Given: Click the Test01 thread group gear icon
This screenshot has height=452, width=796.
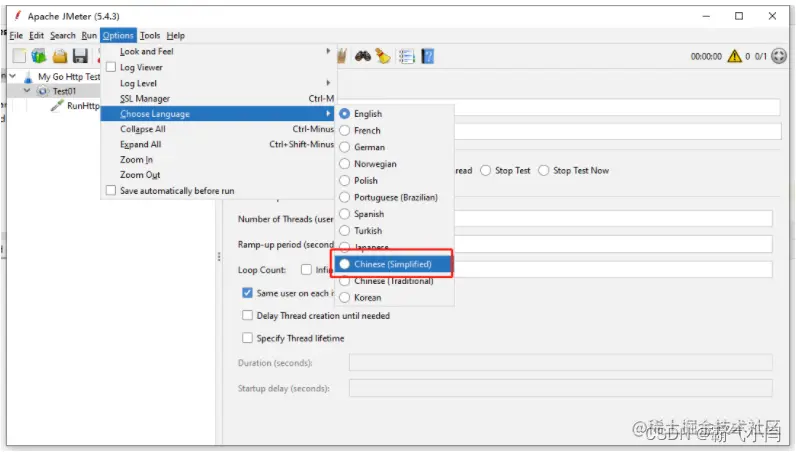Looking at the screenshot, I should point(43,91).
